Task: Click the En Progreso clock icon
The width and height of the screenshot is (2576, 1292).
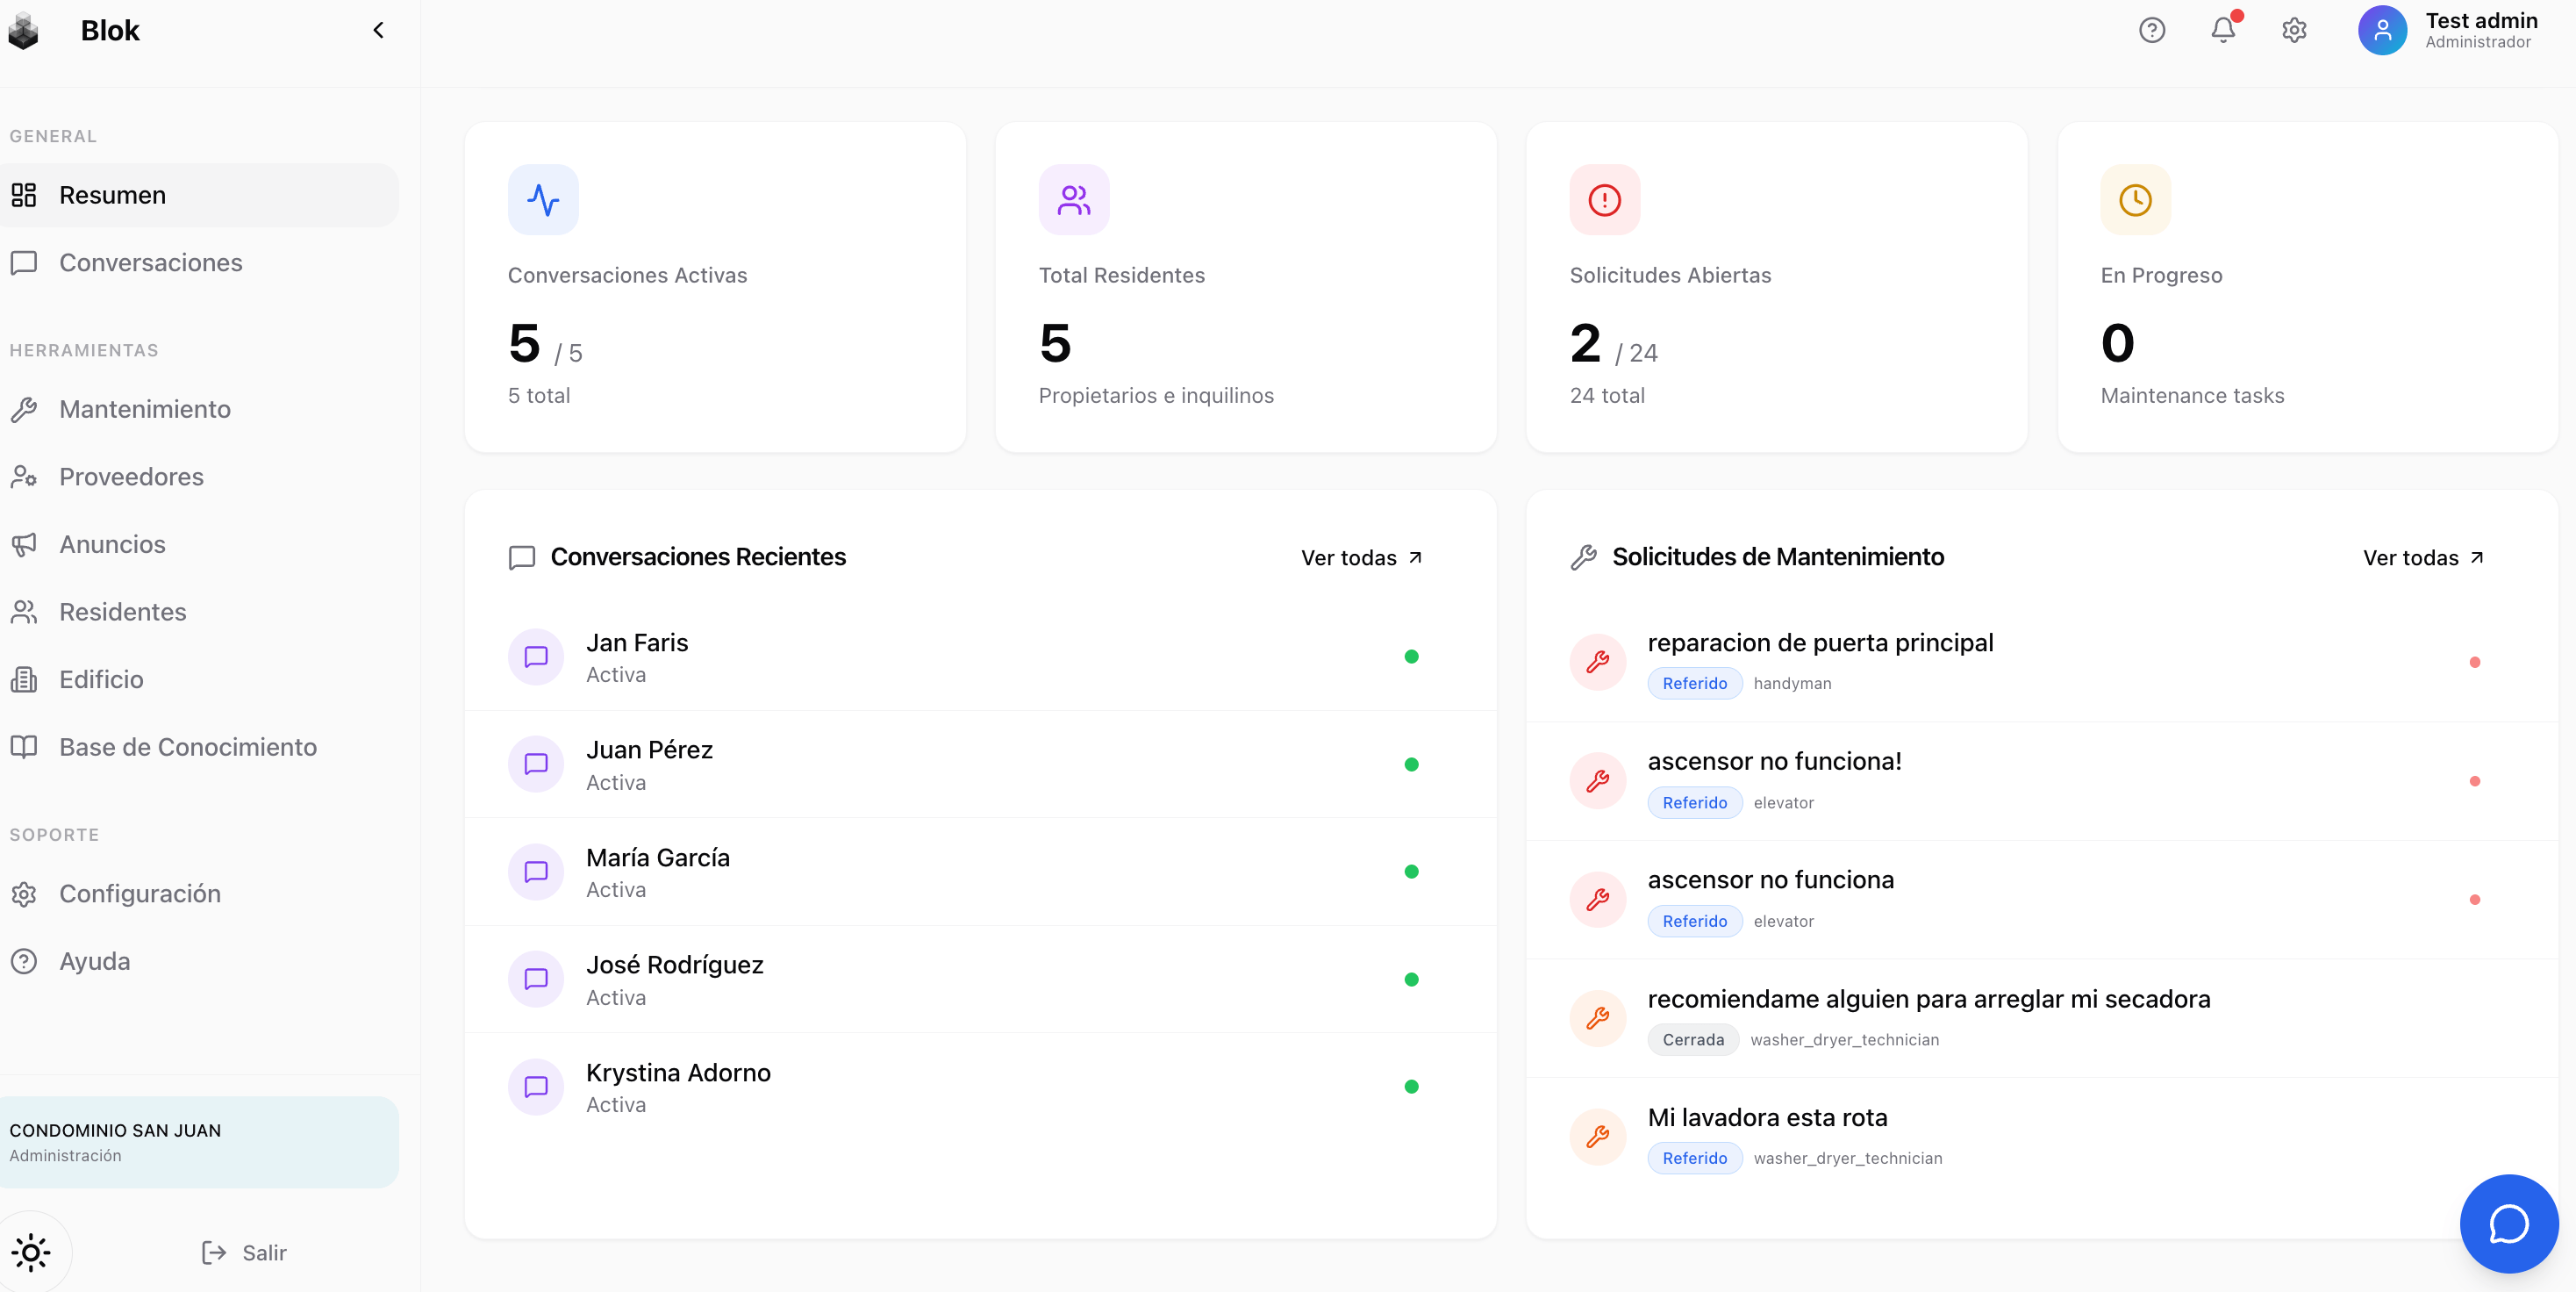Action: (2135, 200)
